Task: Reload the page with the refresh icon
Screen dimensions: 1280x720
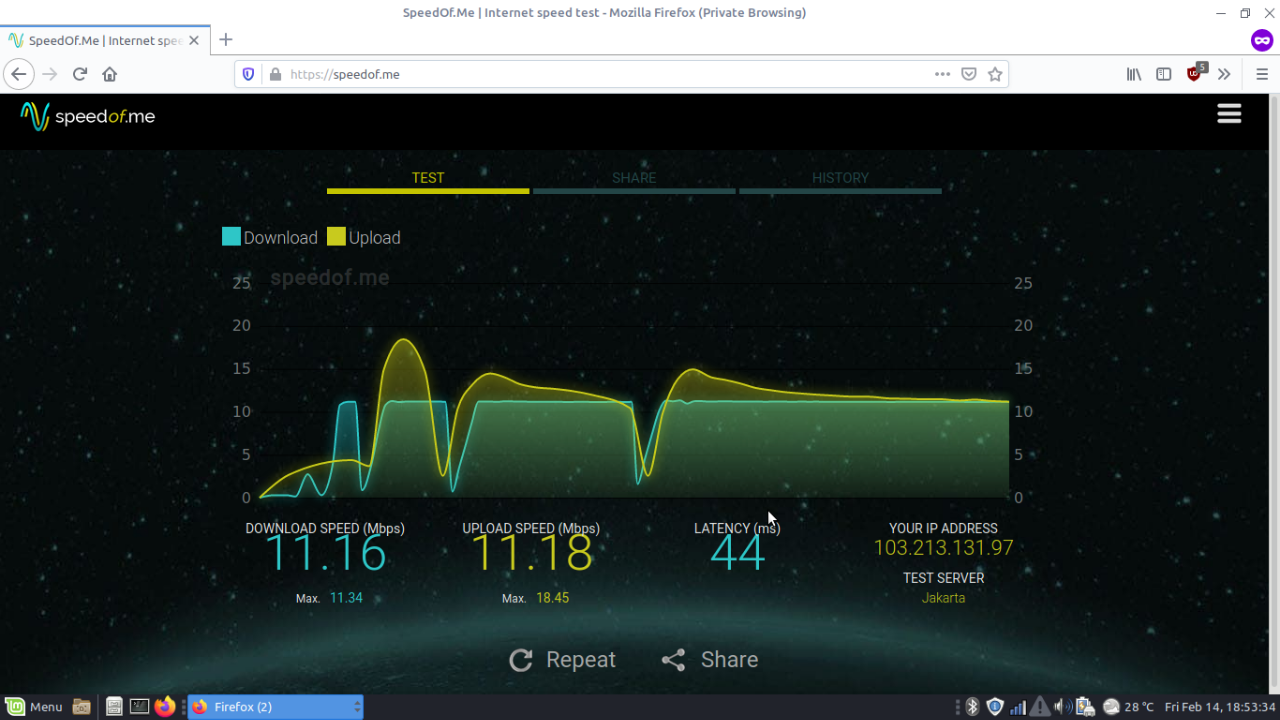Action: [80, 74]
